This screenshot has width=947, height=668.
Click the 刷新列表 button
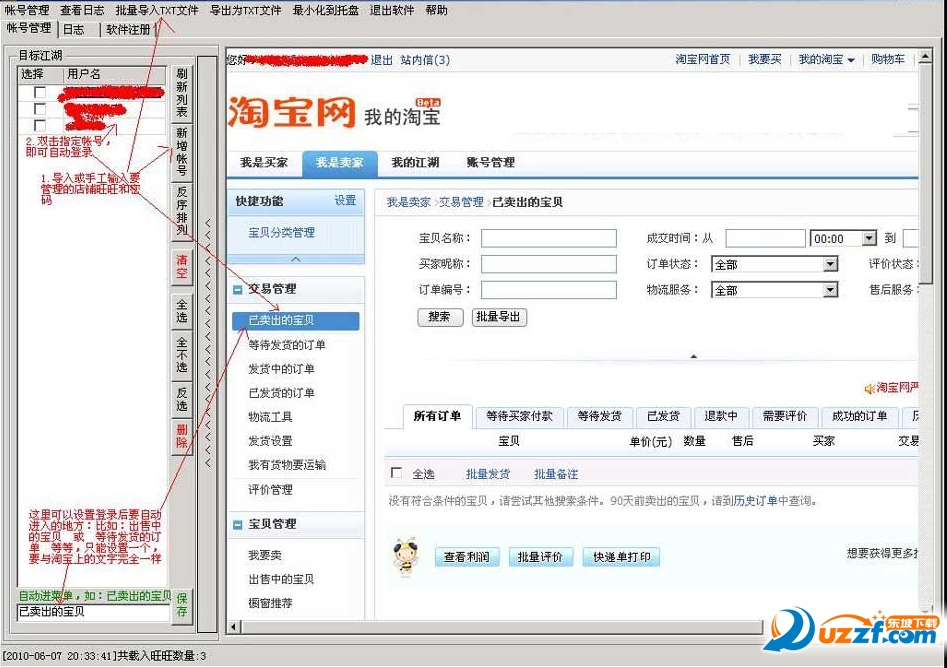point(181,92)
